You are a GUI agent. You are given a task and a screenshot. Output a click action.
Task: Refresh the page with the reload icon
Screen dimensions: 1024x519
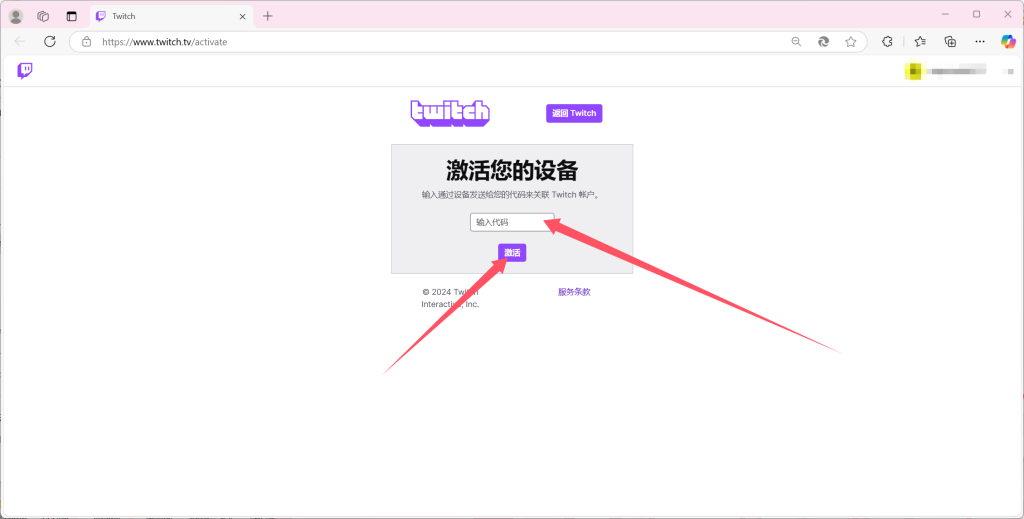tap(50, 42)
